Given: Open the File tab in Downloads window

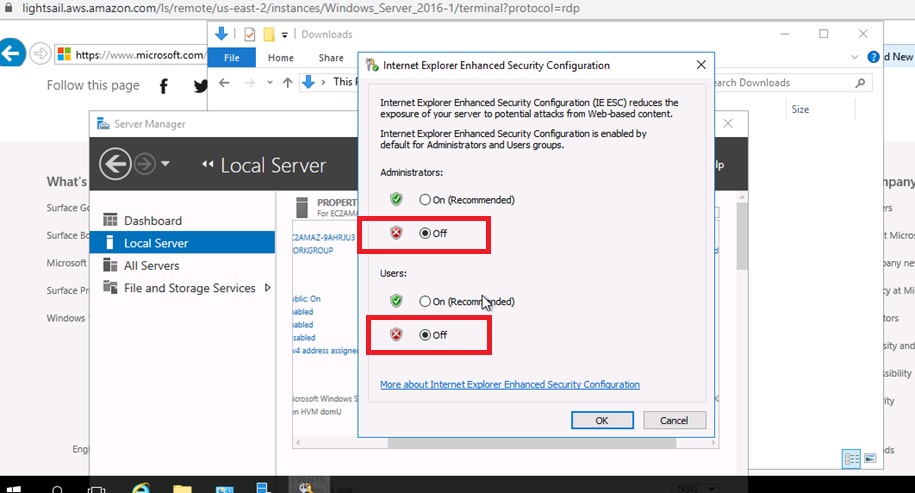Looking at the screenshot, I should click(232, 58).
